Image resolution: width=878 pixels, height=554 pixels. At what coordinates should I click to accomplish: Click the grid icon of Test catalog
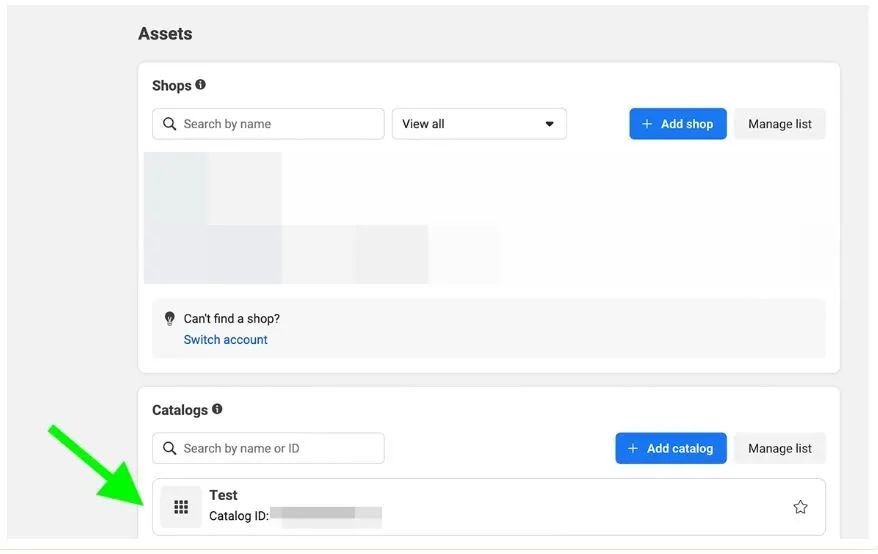(x=181, y=507)
